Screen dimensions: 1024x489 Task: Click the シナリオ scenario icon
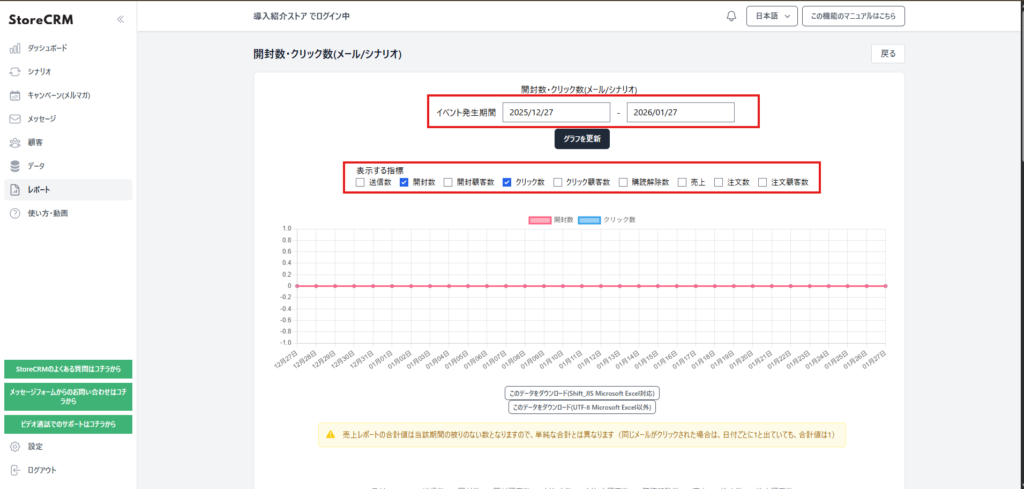pos(15,72)
